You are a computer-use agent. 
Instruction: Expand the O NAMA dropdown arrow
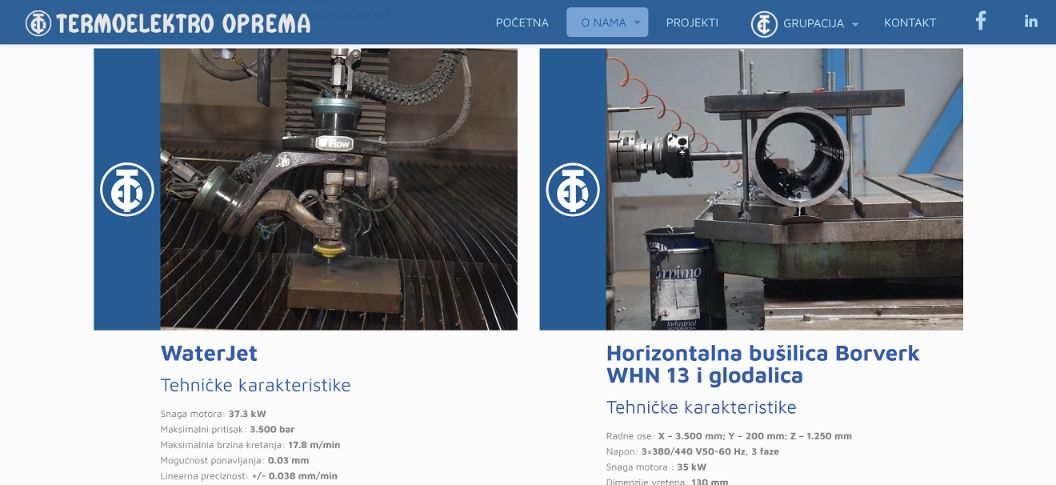coord(638,22)
